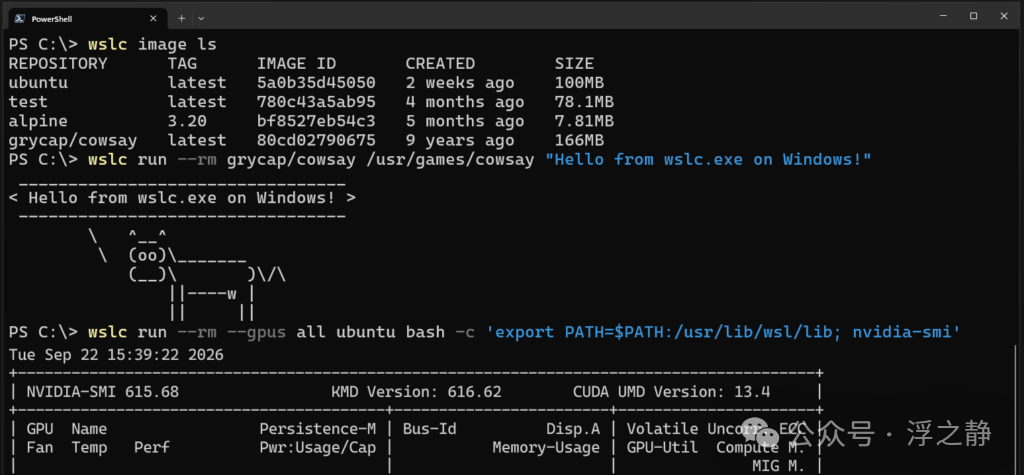Click the 'Disp.A' header
Image resolution: width=1024 pixels, height=475 pixels.
coord(573,429)
